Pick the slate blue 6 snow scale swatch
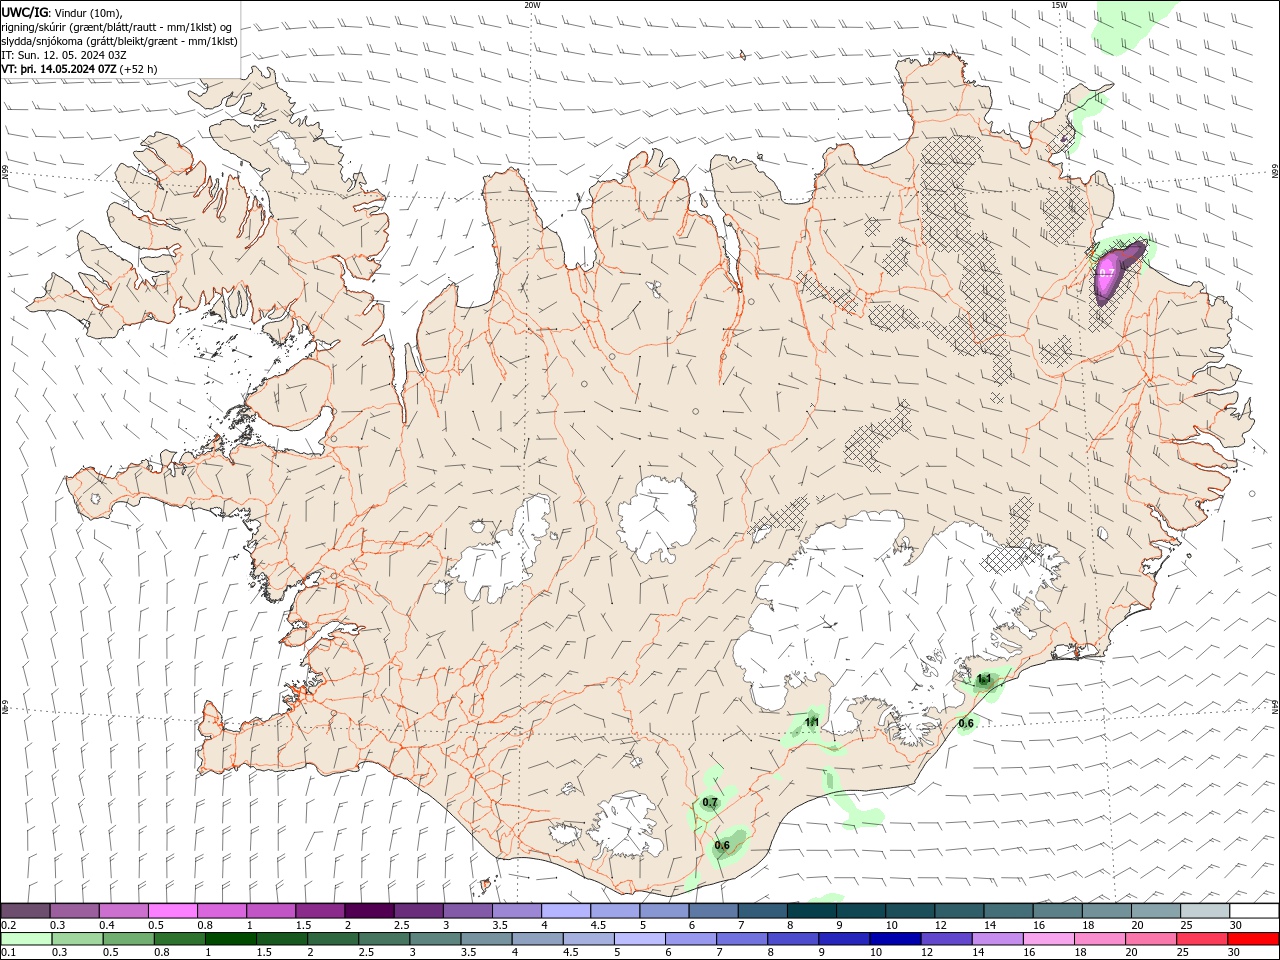The height and width of the screenshot is (960, 1280). click(x=714, y=910)
